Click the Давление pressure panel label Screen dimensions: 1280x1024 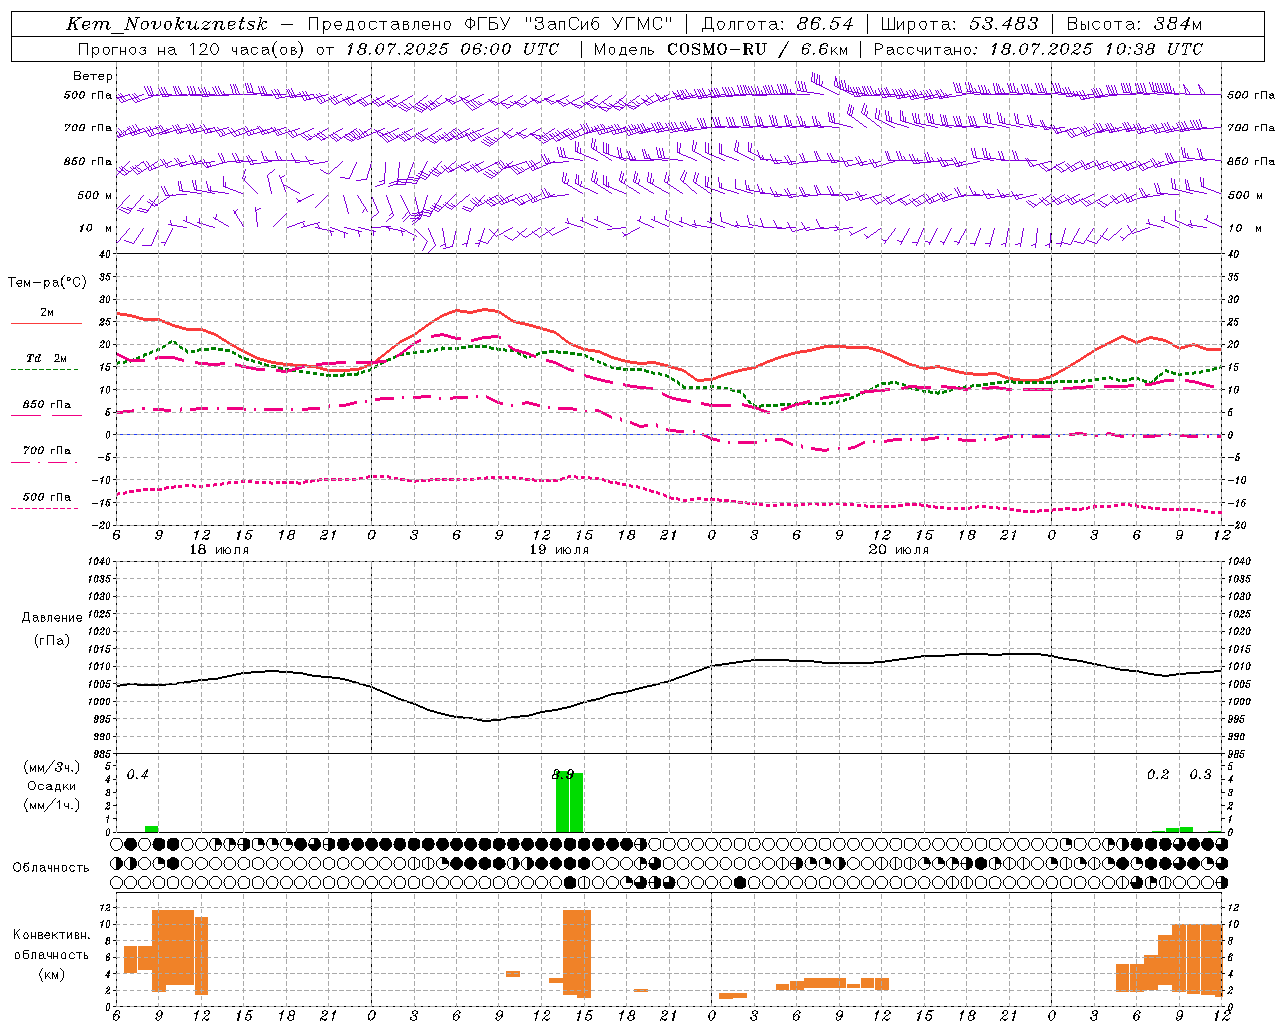52,618
